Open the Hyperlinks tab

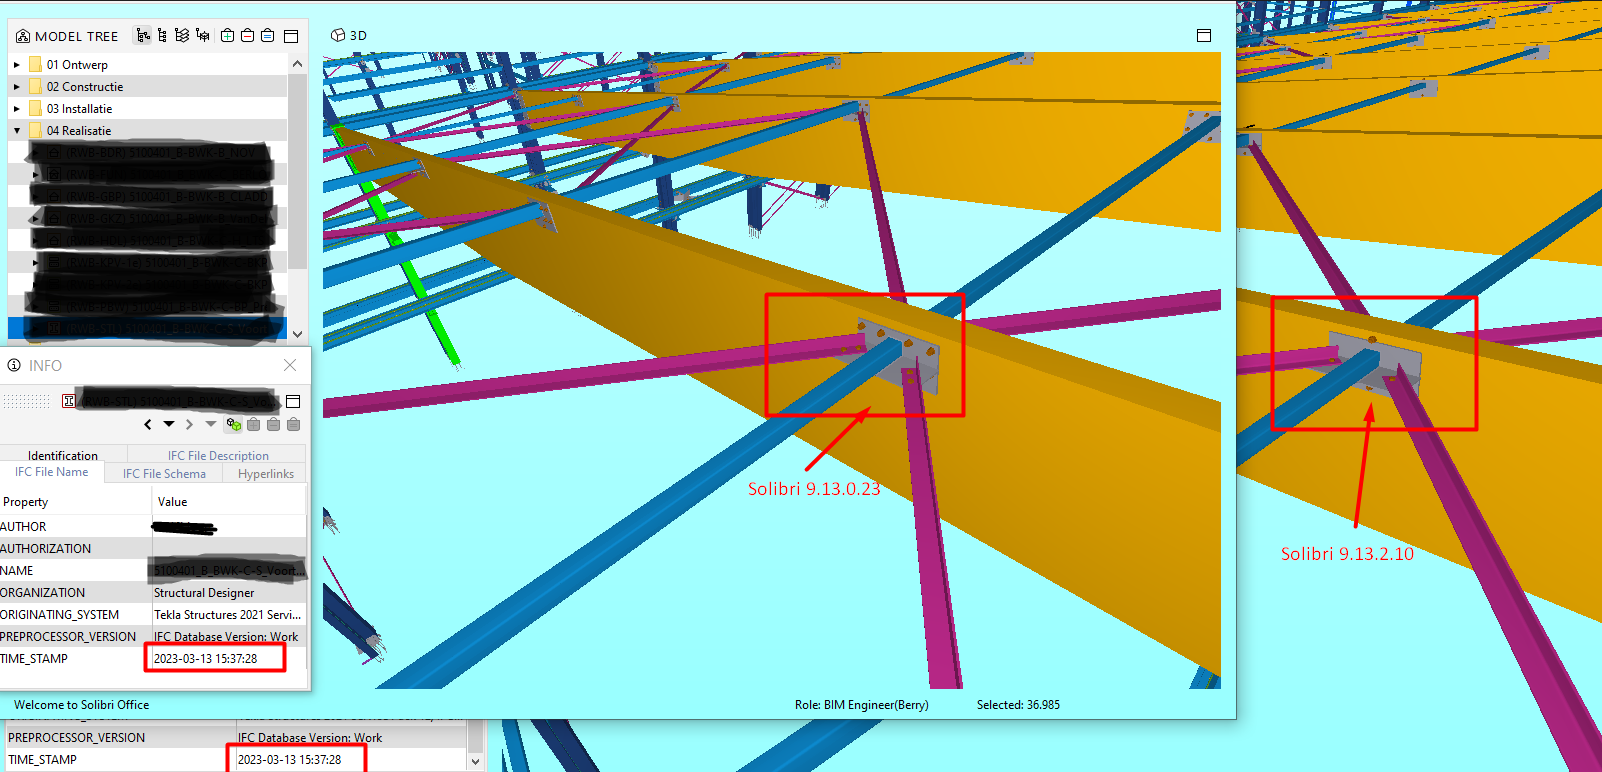click(266, 474)
